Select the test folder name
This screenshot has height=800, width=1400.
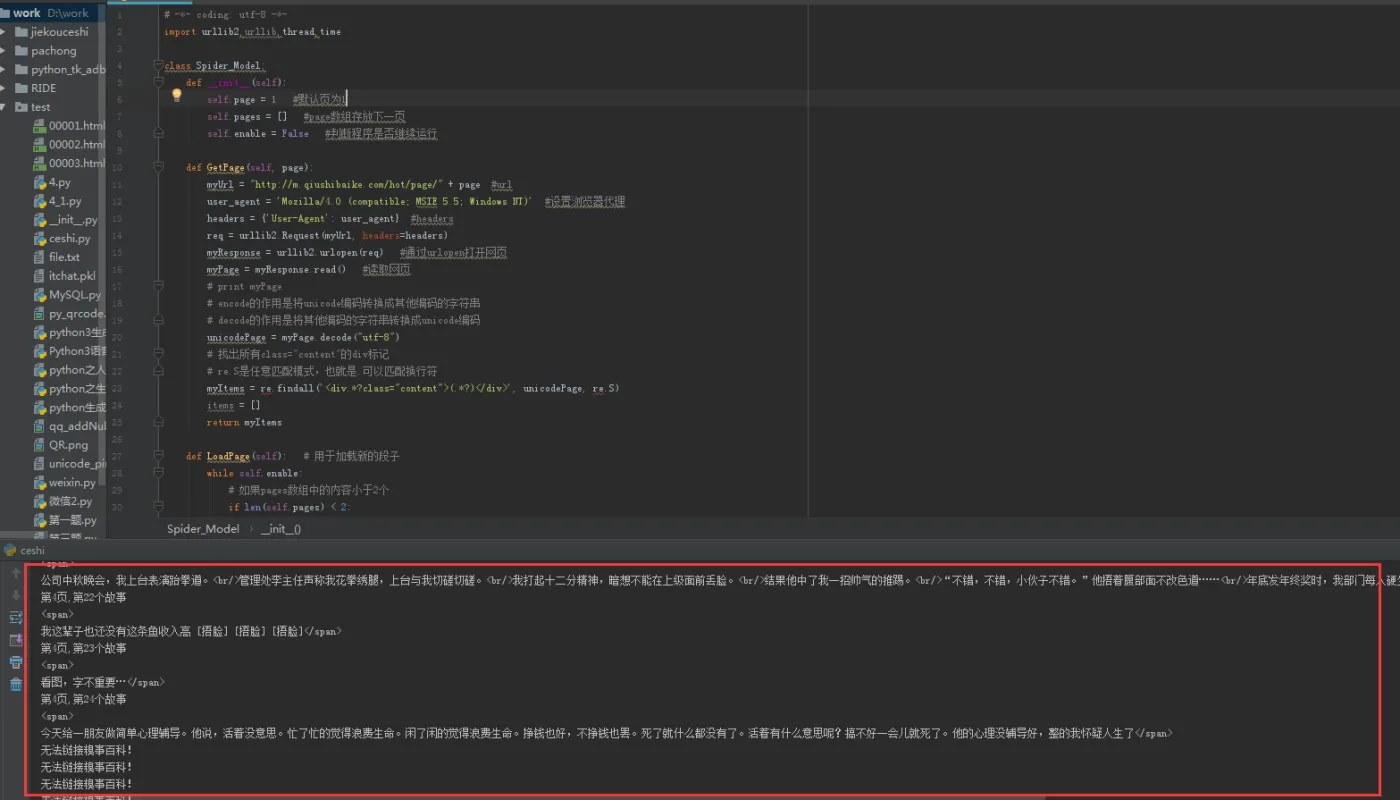coord(40,107)
